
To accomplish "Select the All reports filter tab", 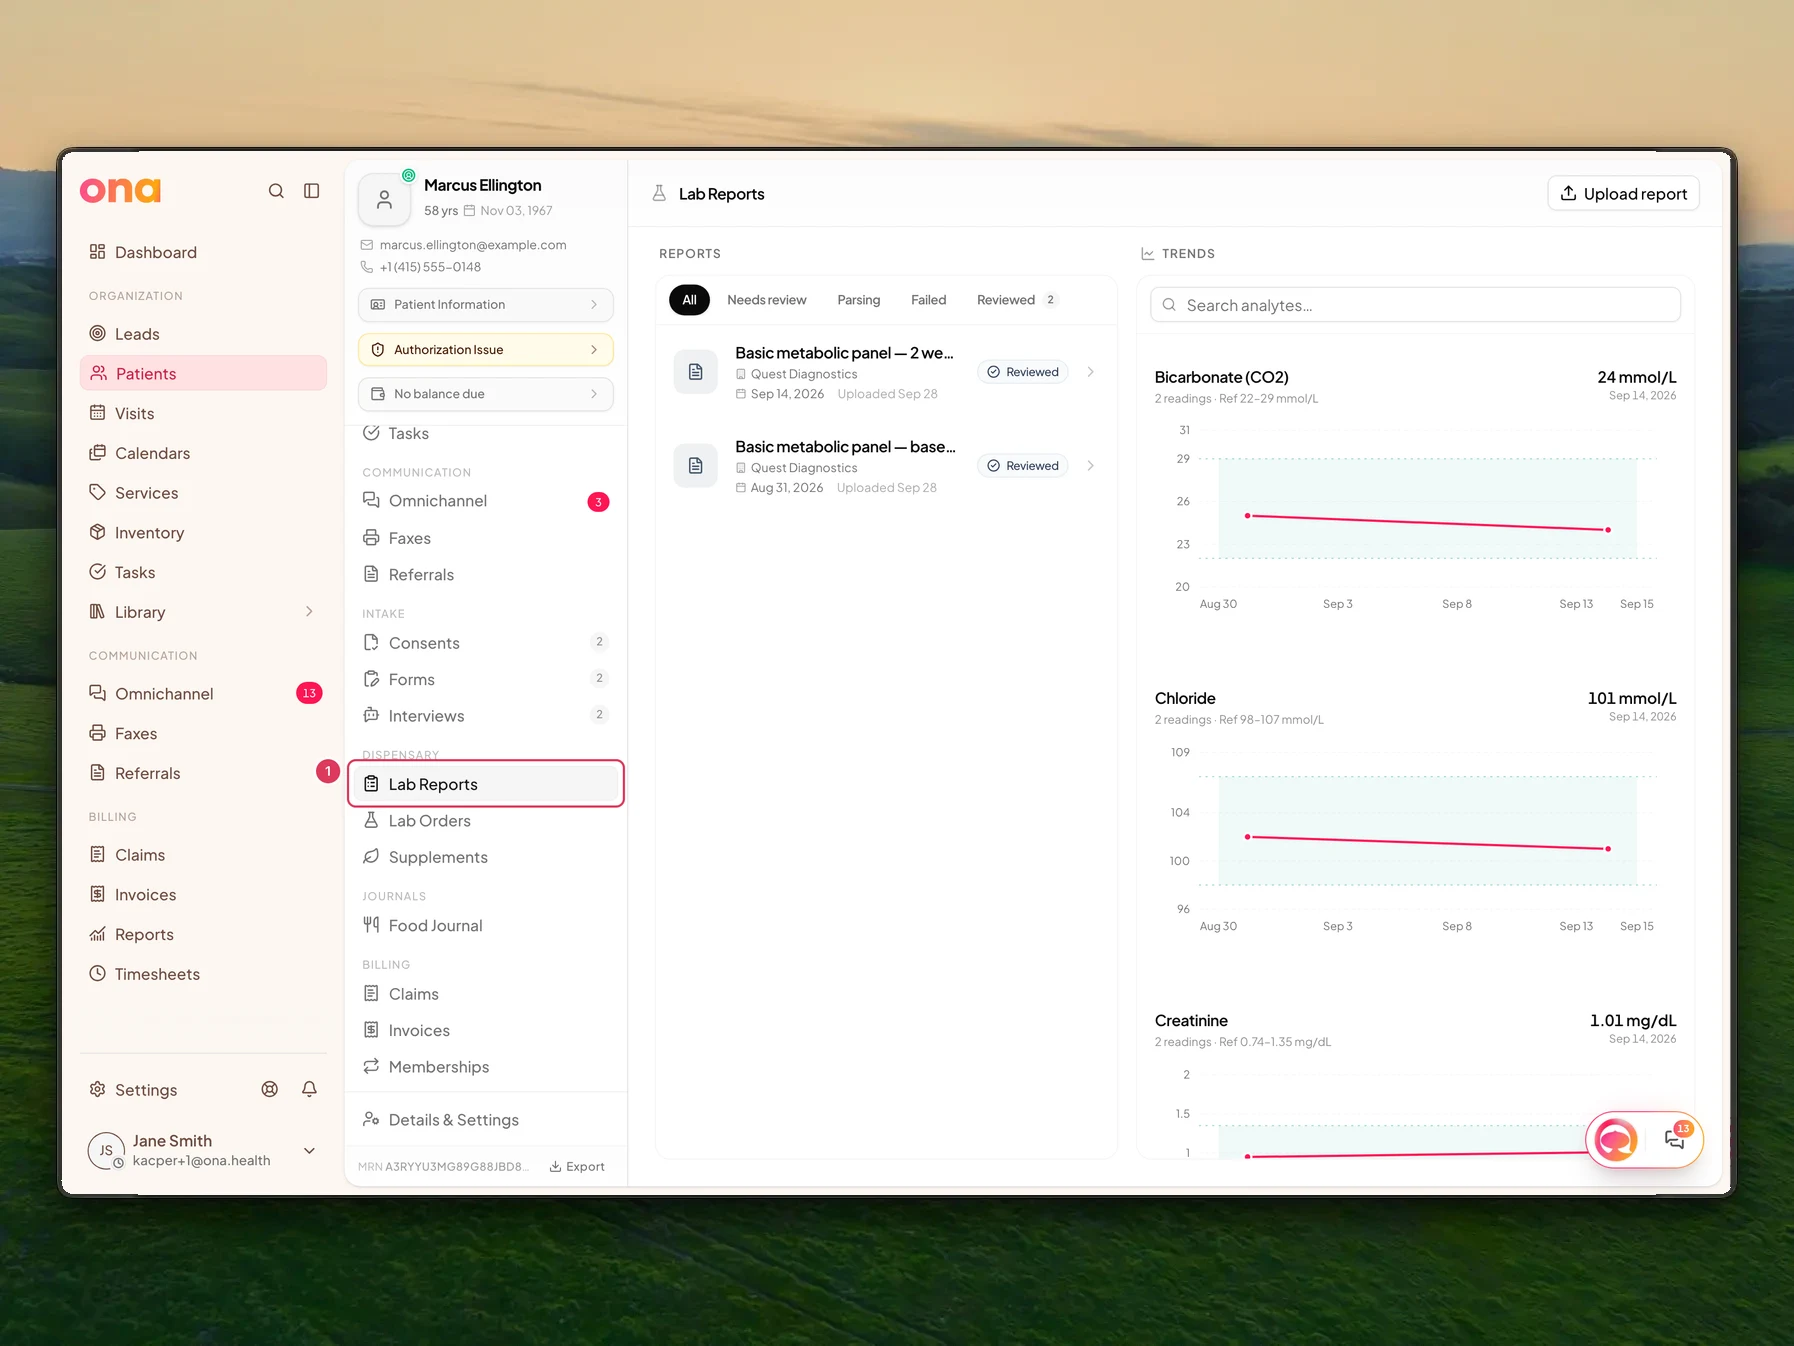I will (689, 300).
